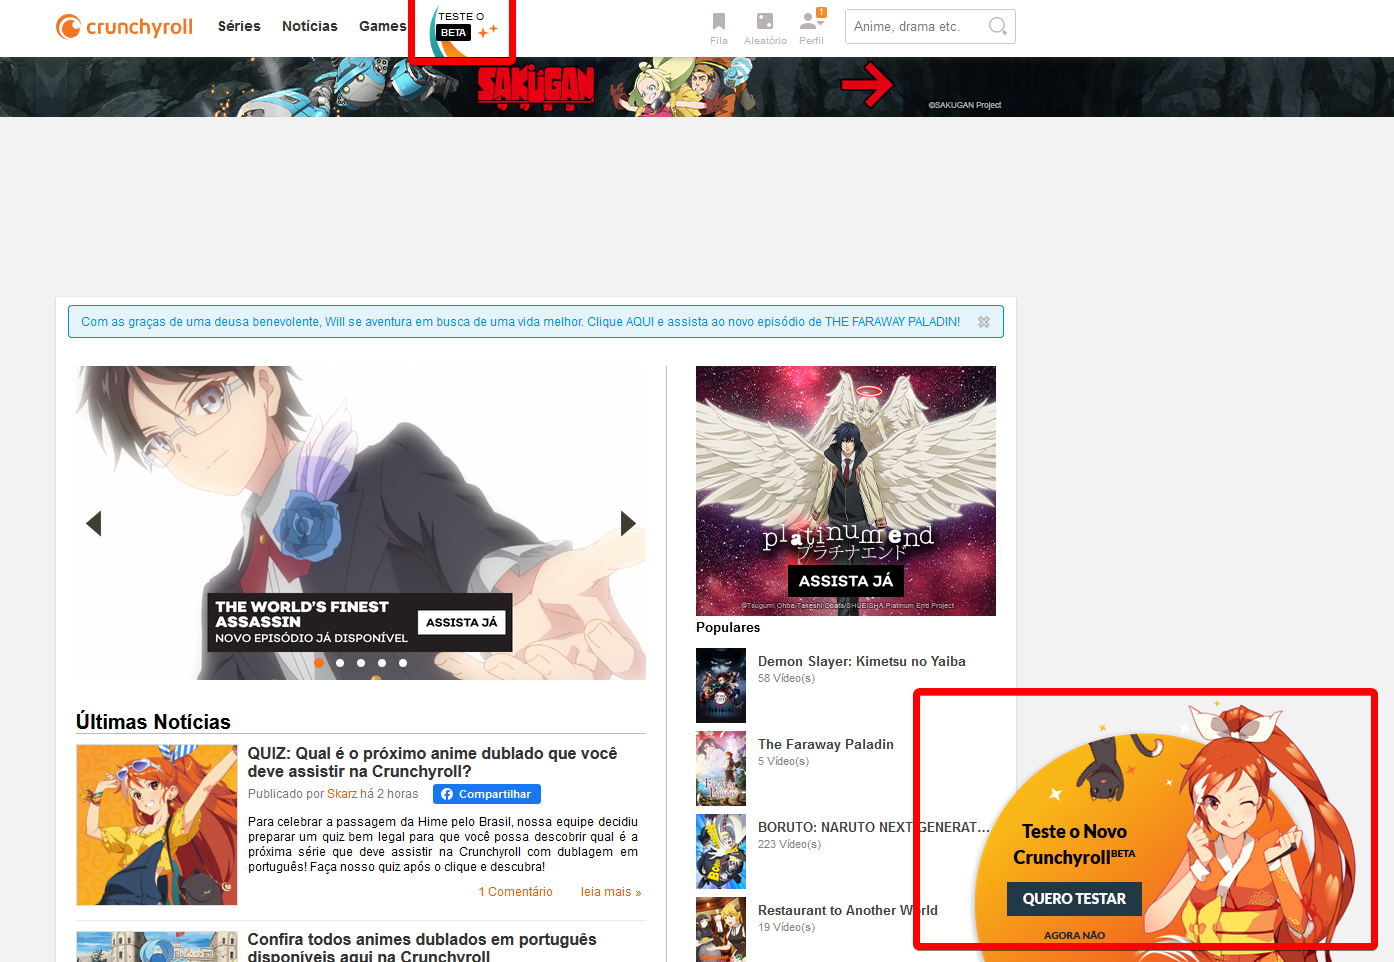Viewport: 1394px width, 962px height.
Task: Dismiss the Faraway Paladin notice with the close icon
Action: [984, 322]
